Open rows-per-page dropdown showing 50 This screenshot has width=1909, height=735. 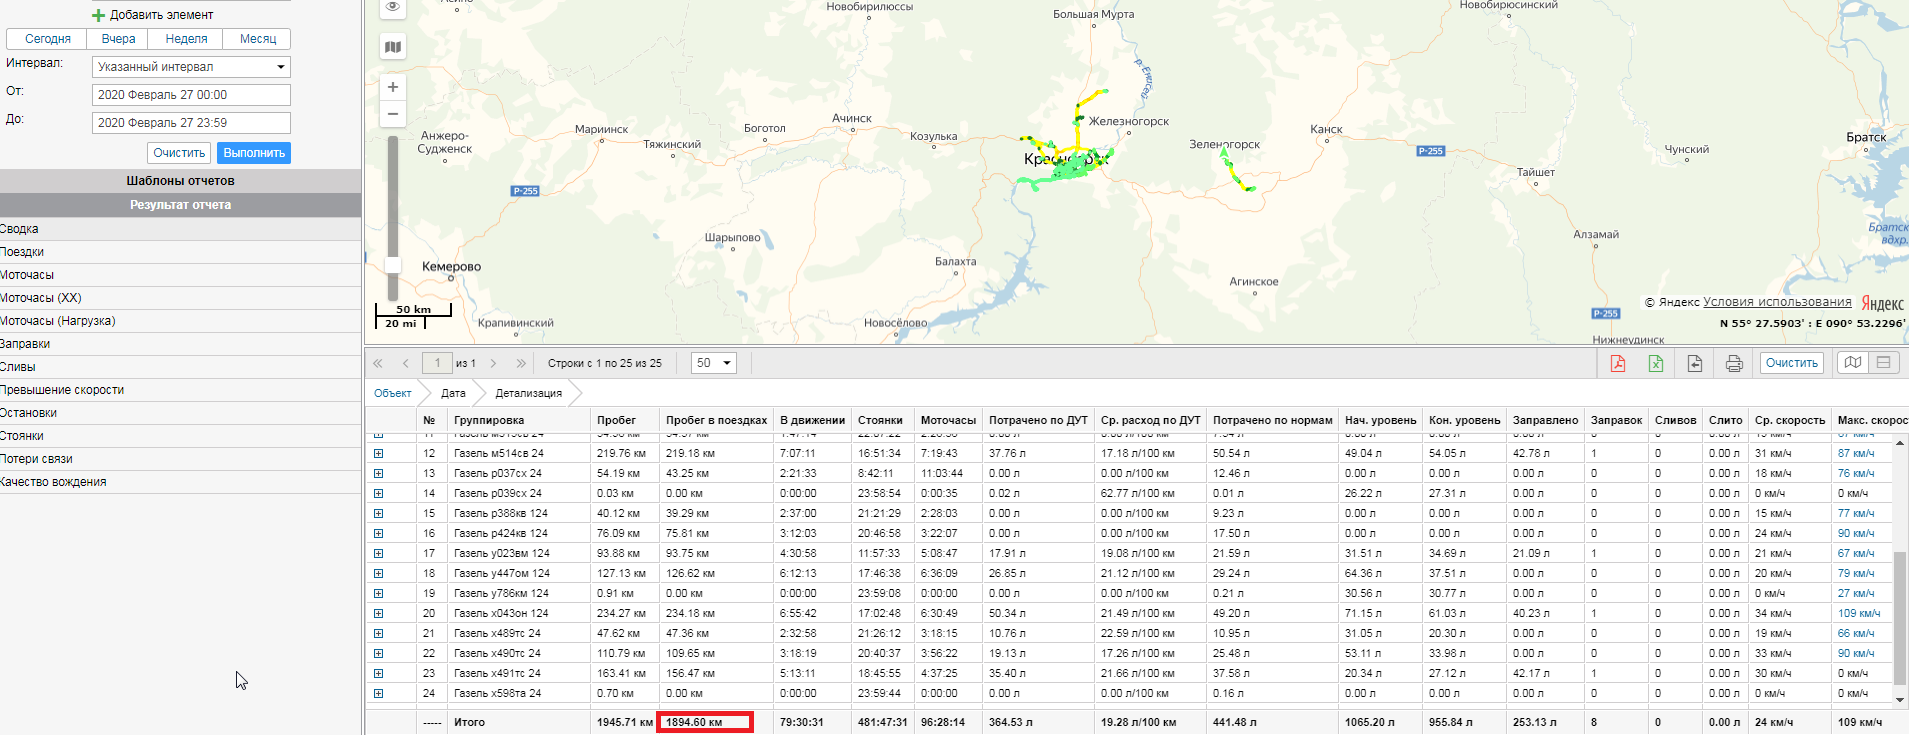(x=713, y=363)
